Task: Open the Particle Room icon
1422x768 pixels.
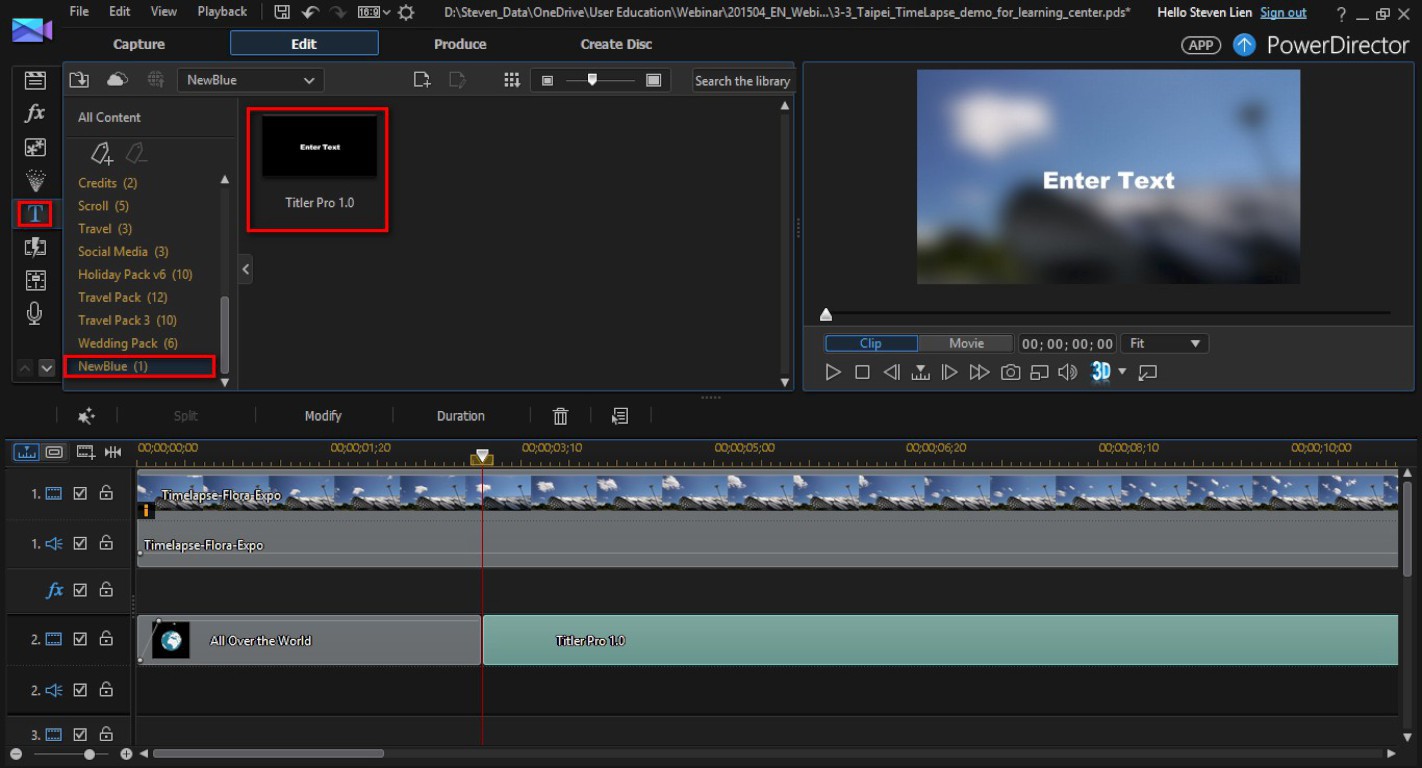Action: pos(35,180)
